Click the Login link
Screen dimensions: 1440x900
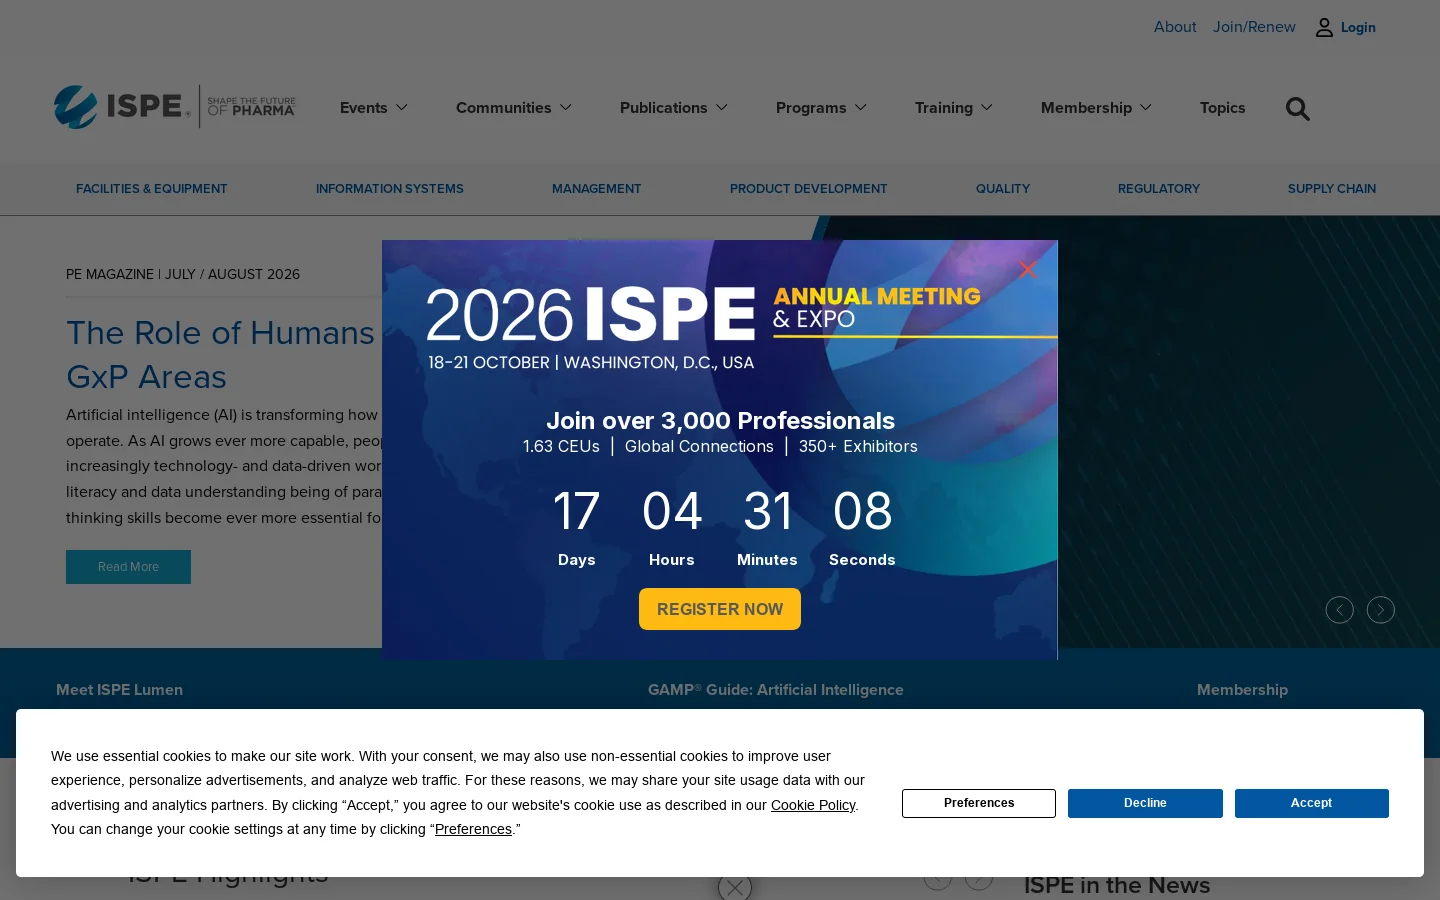pos(1358,28)
